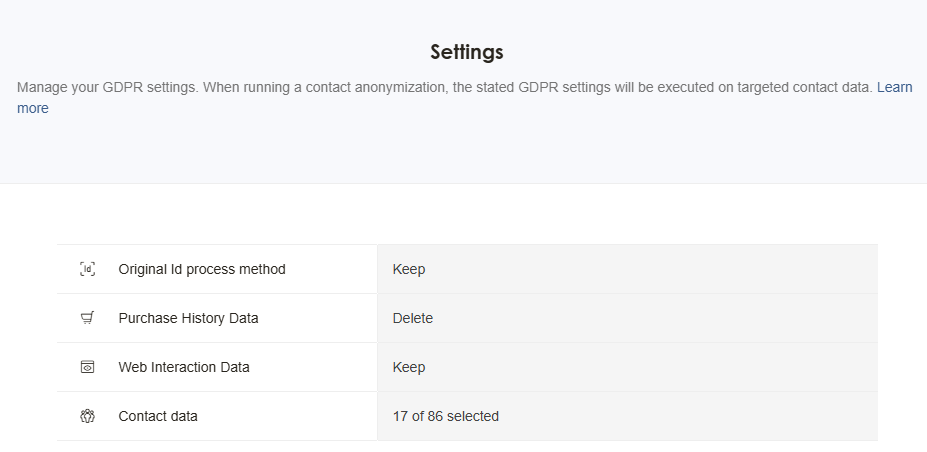The image size is (927, 452).
Task: Click the word 'Learn' ending the description line
Action: click(894, 87)
